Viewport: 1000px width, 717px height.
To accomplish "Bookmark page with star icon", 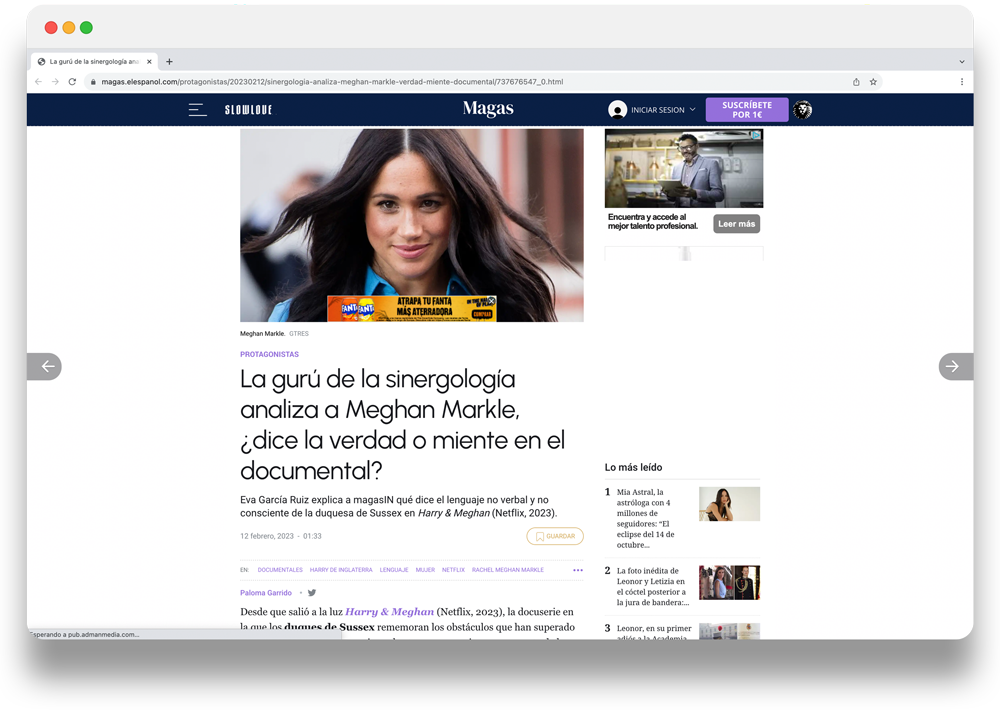I will click(x=873, y=82).
